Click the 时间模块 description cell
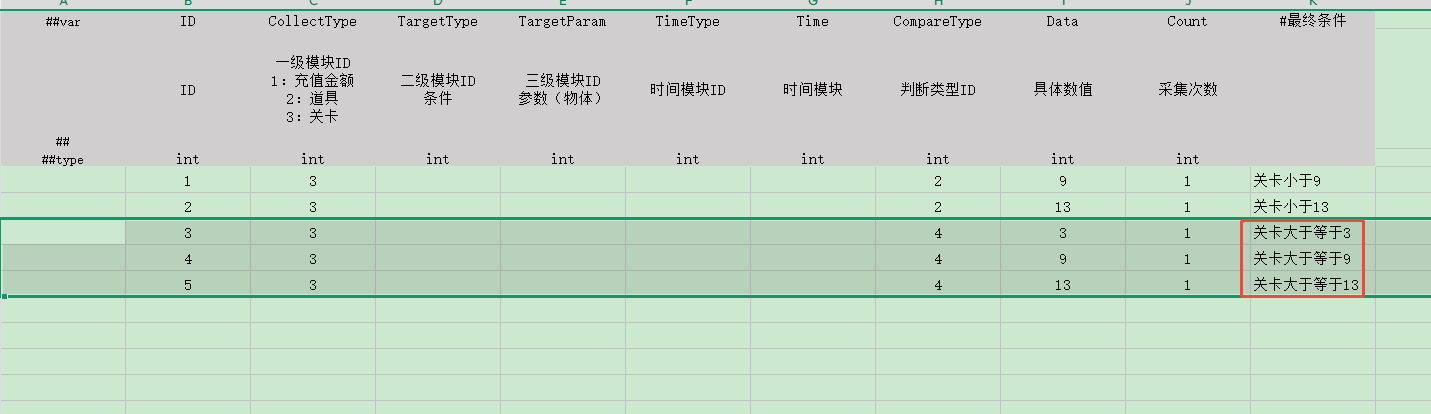 (812, 90)
